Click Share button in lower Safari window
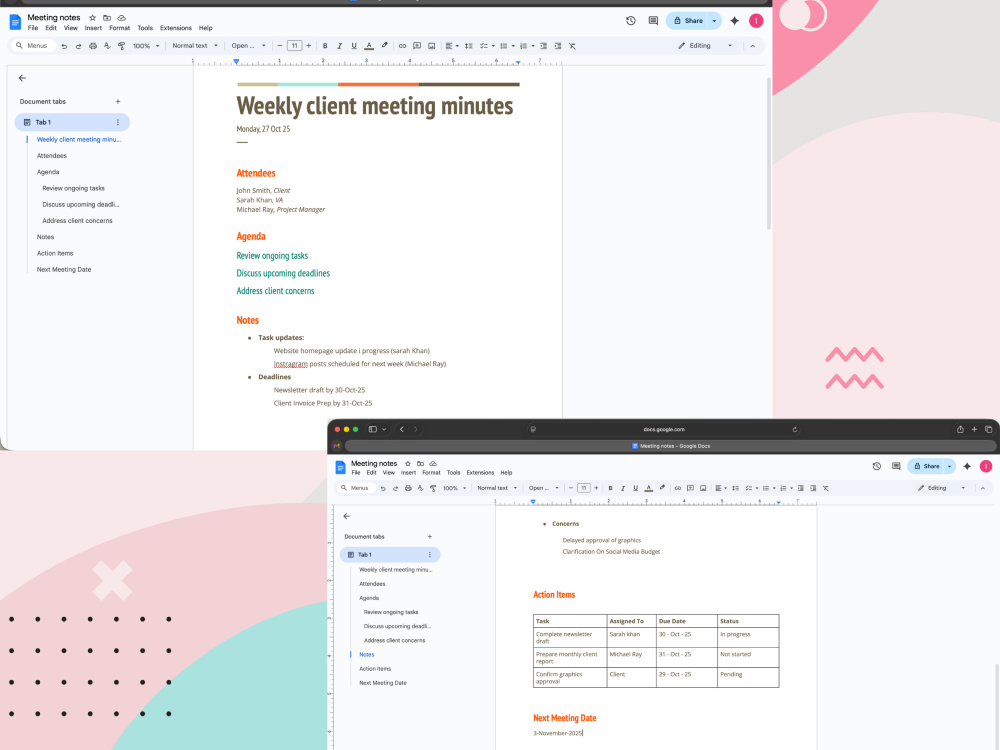The image size is (1000, 750). pyautogui.click(x=926, y=466)
